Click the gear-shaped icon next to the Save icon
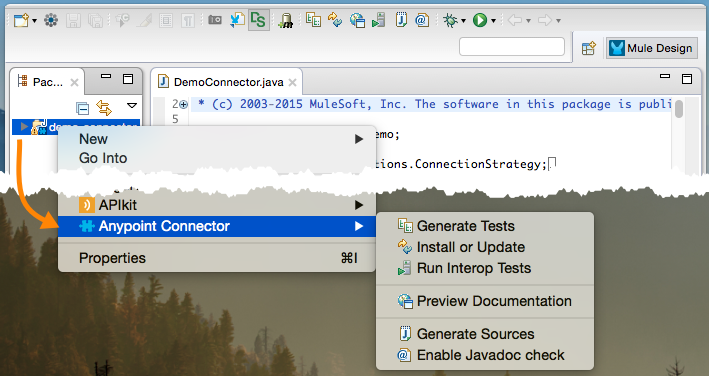The image size is (709, 376). point(51,20)
